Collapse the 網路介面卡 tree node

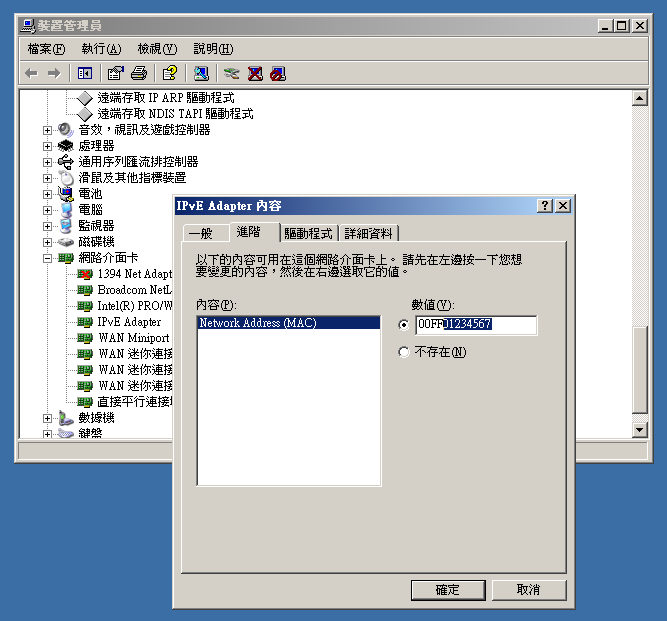coord(47,258)
